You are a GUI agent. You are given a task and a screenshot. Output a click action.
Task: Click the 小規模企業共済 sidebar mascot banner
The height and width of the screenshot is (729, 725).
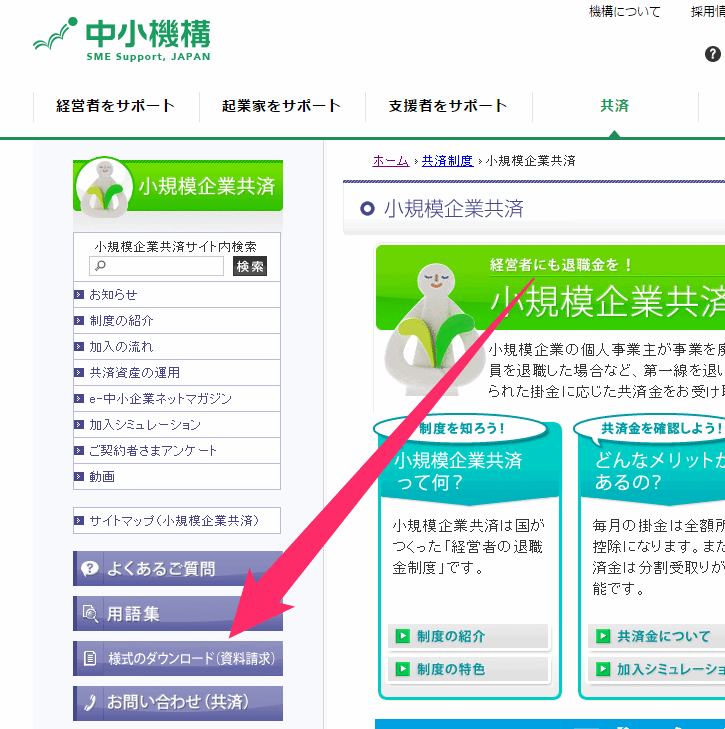tap(177, 187)
